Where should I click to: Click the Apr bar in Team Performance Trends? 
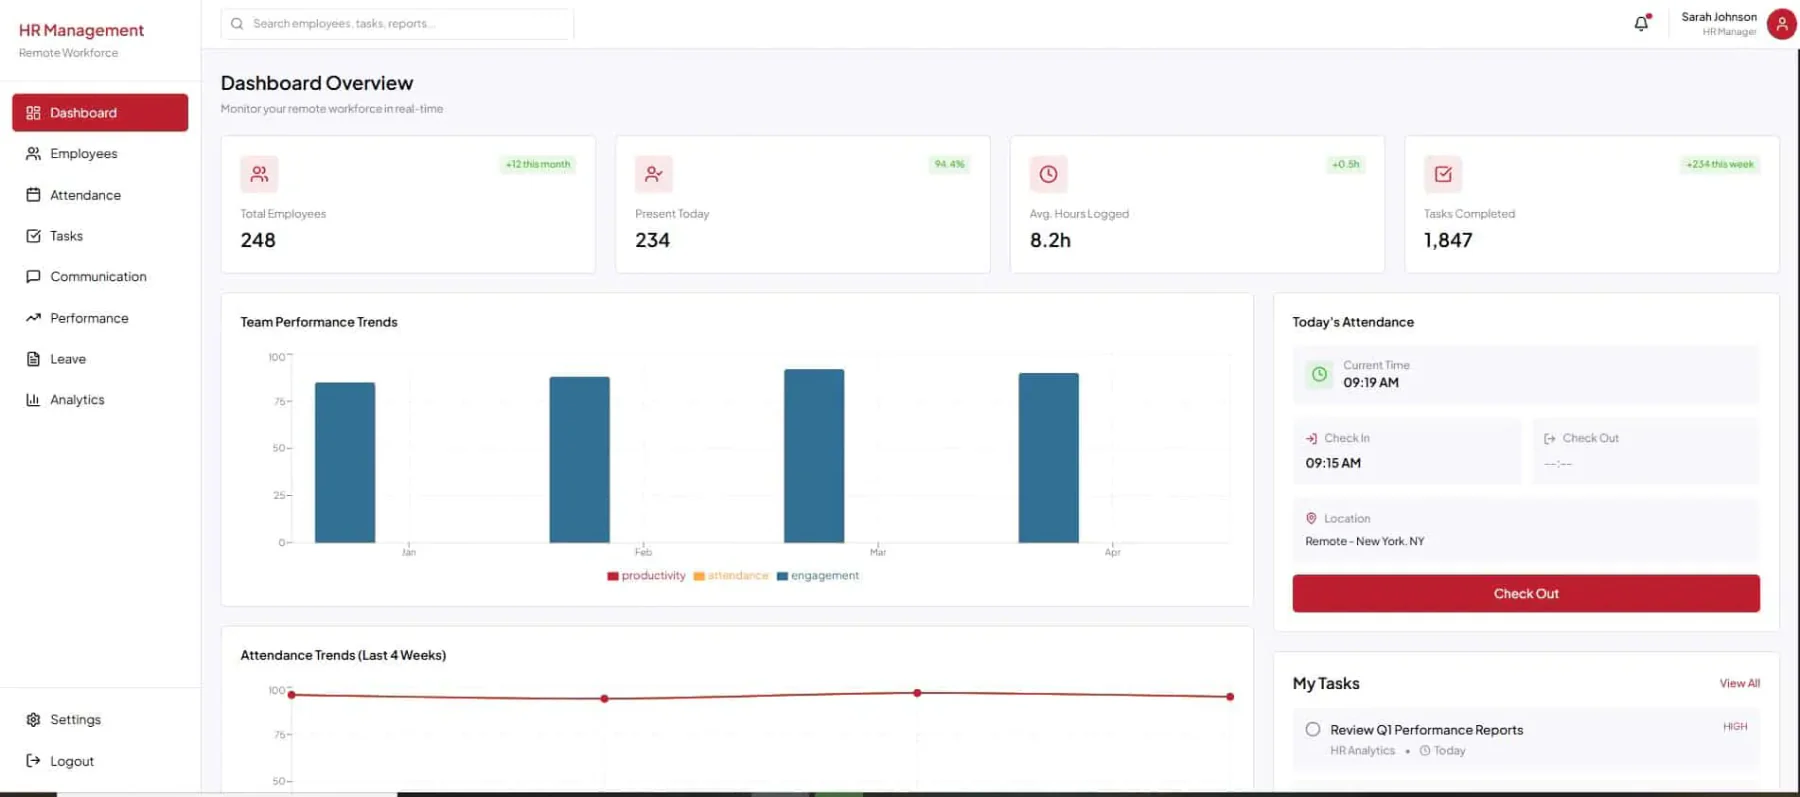(x=1049, y=458)
